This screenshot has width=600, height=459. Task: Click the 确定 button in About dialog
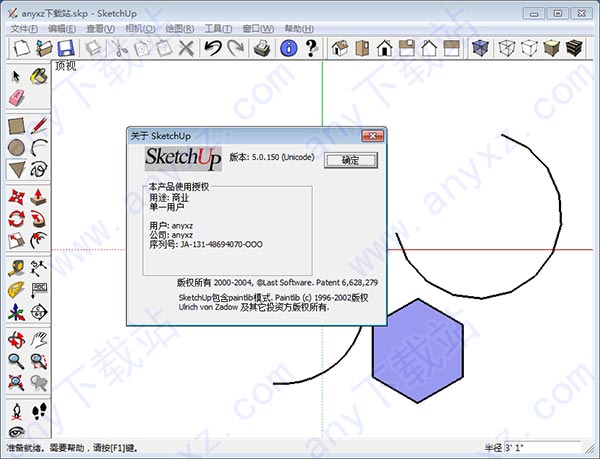[x=351, y=160]
